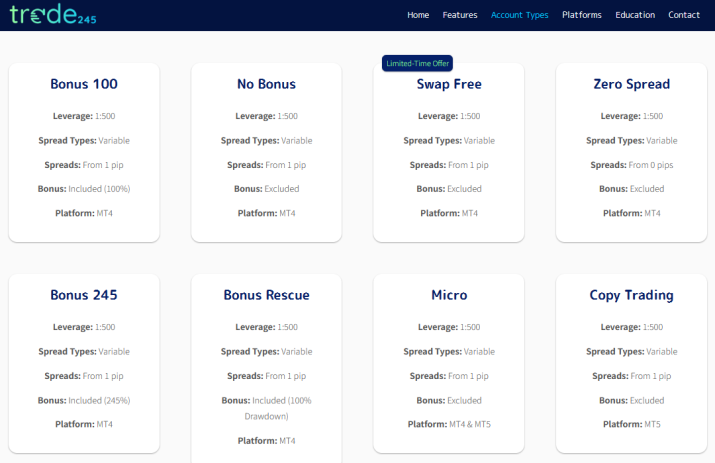The width and height of the screenshot is (715, 463).
Task: Select the Bonus Rescue account title
Action: pos(266,295)
